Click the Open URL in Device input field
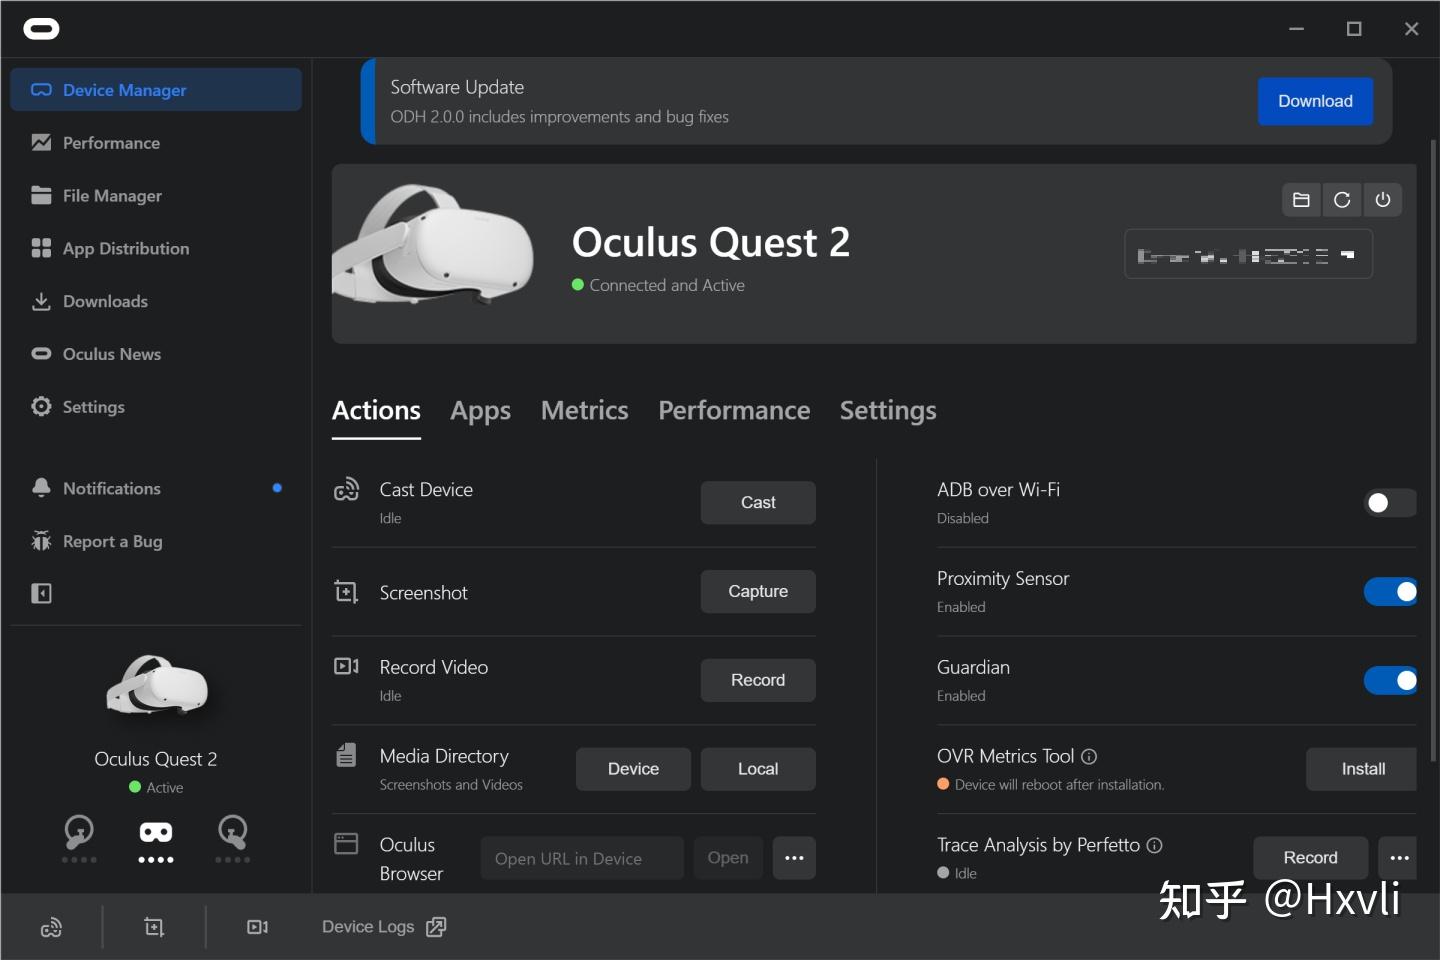The height and width of the screenshot is (960, 1440). (x=581, y=858)
